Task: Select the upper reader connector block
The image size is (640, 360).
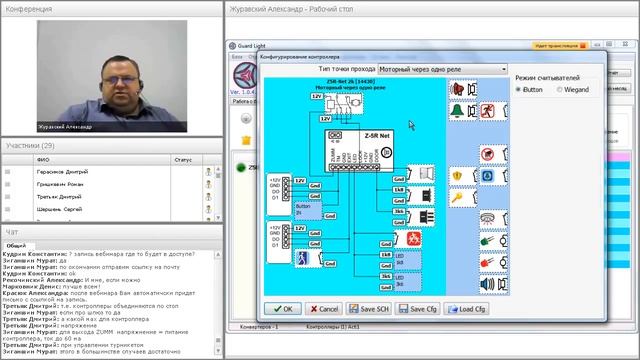Action: click(279, 194)
